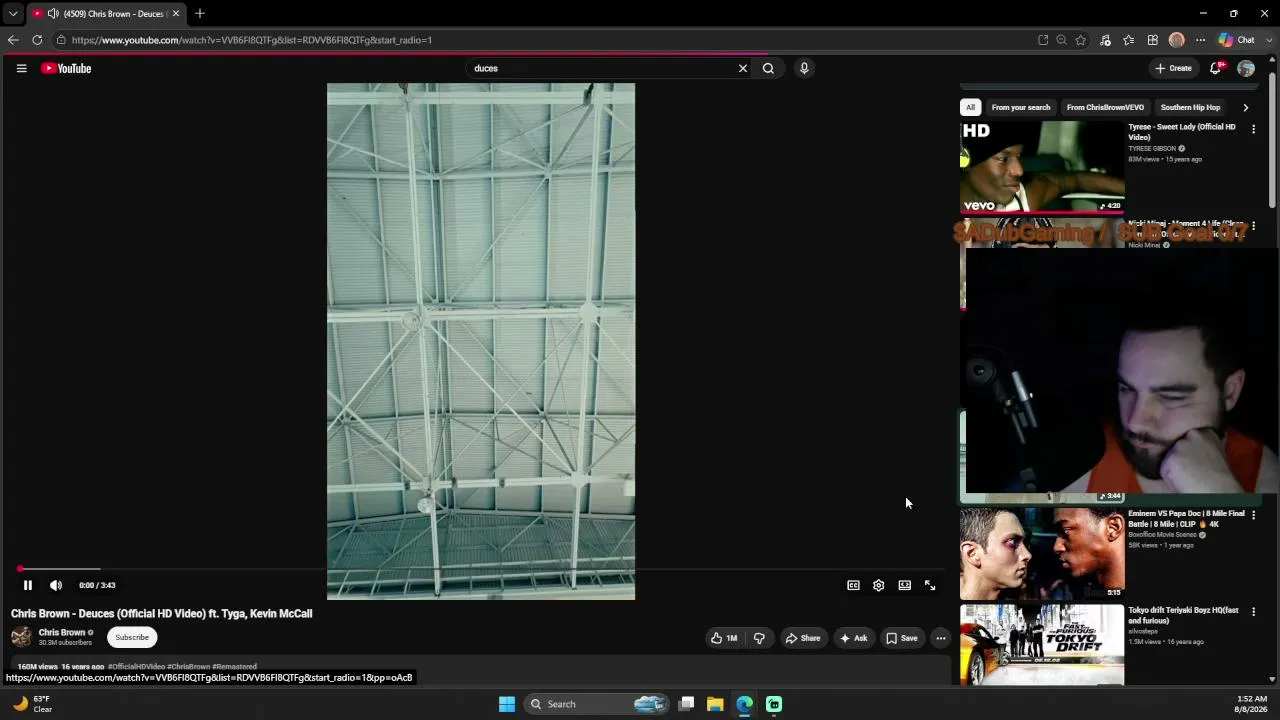Open the Tyrese Sweet Lady thumbnail
1280x720 pixels.
coord(1042,167)
